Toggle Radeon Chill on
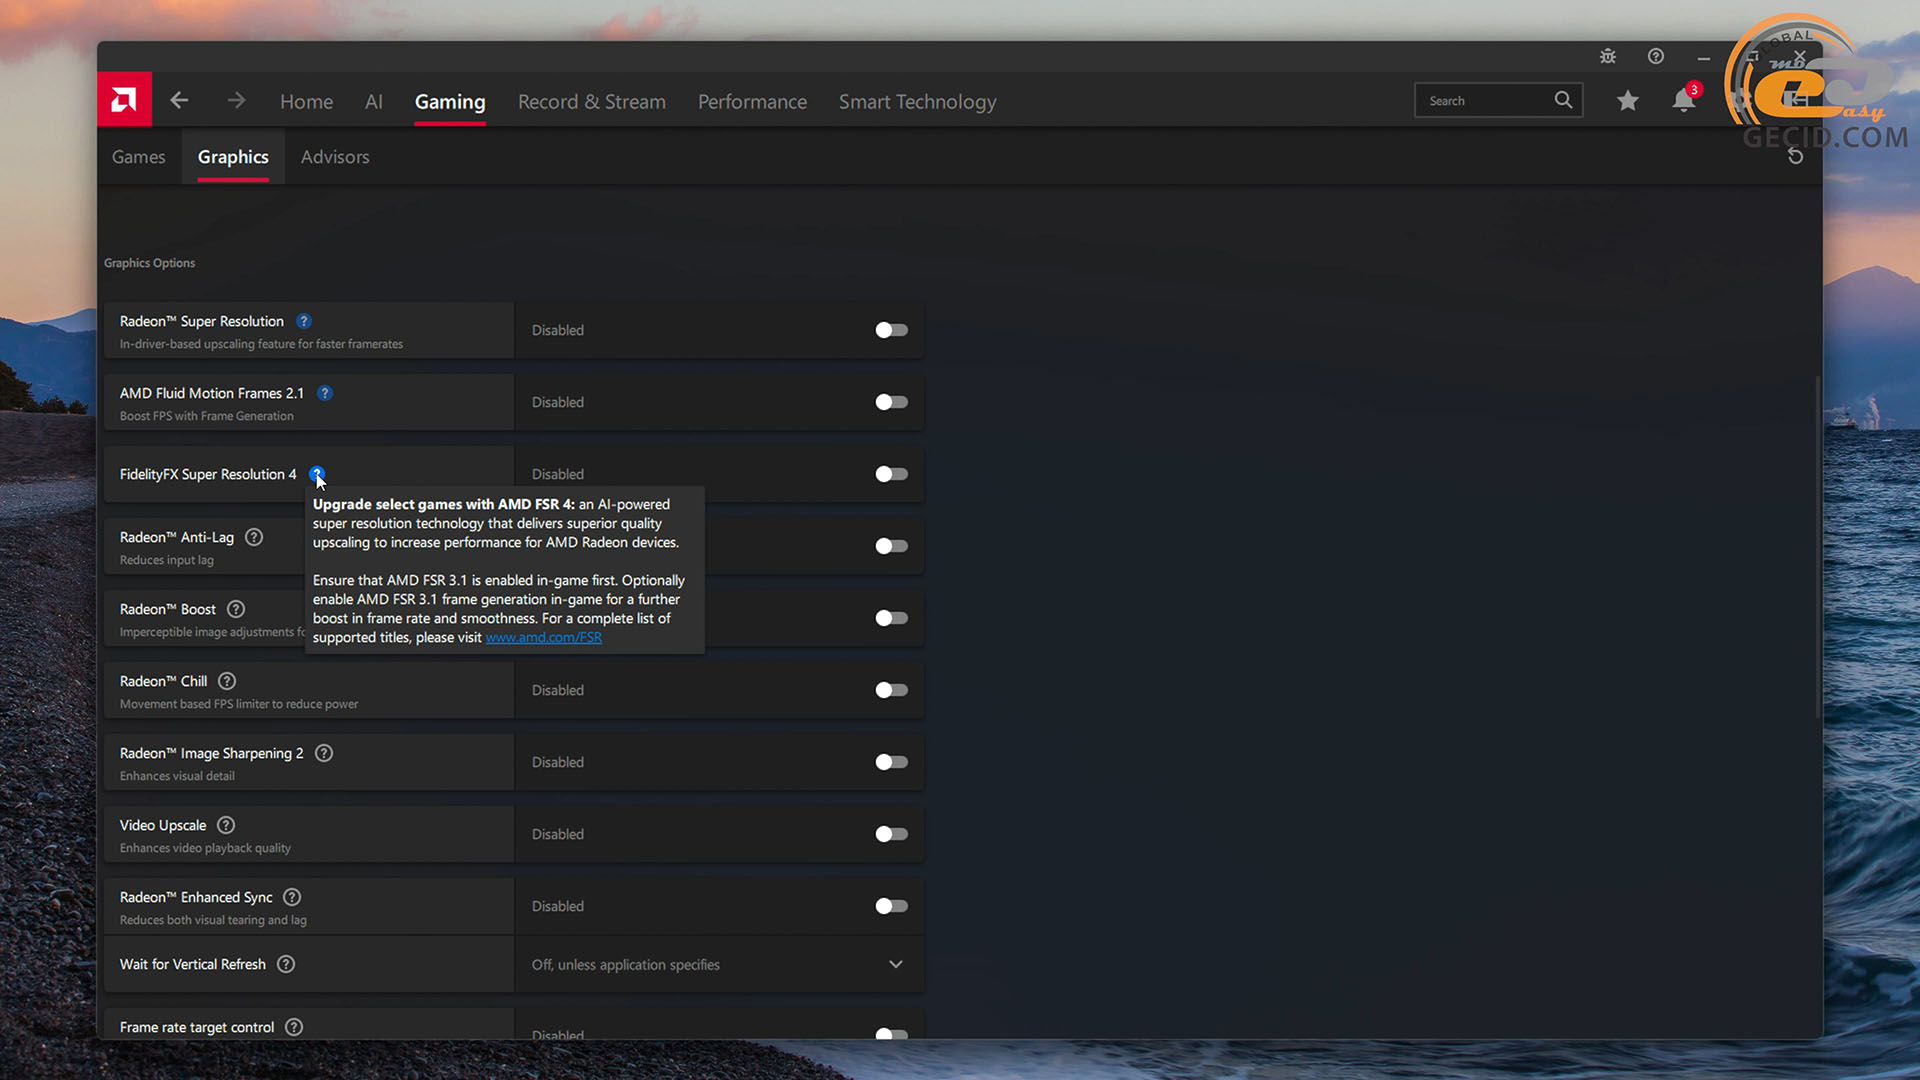Image resolution: width=1920 pixels, height=1080 pixels. point(891,690)
